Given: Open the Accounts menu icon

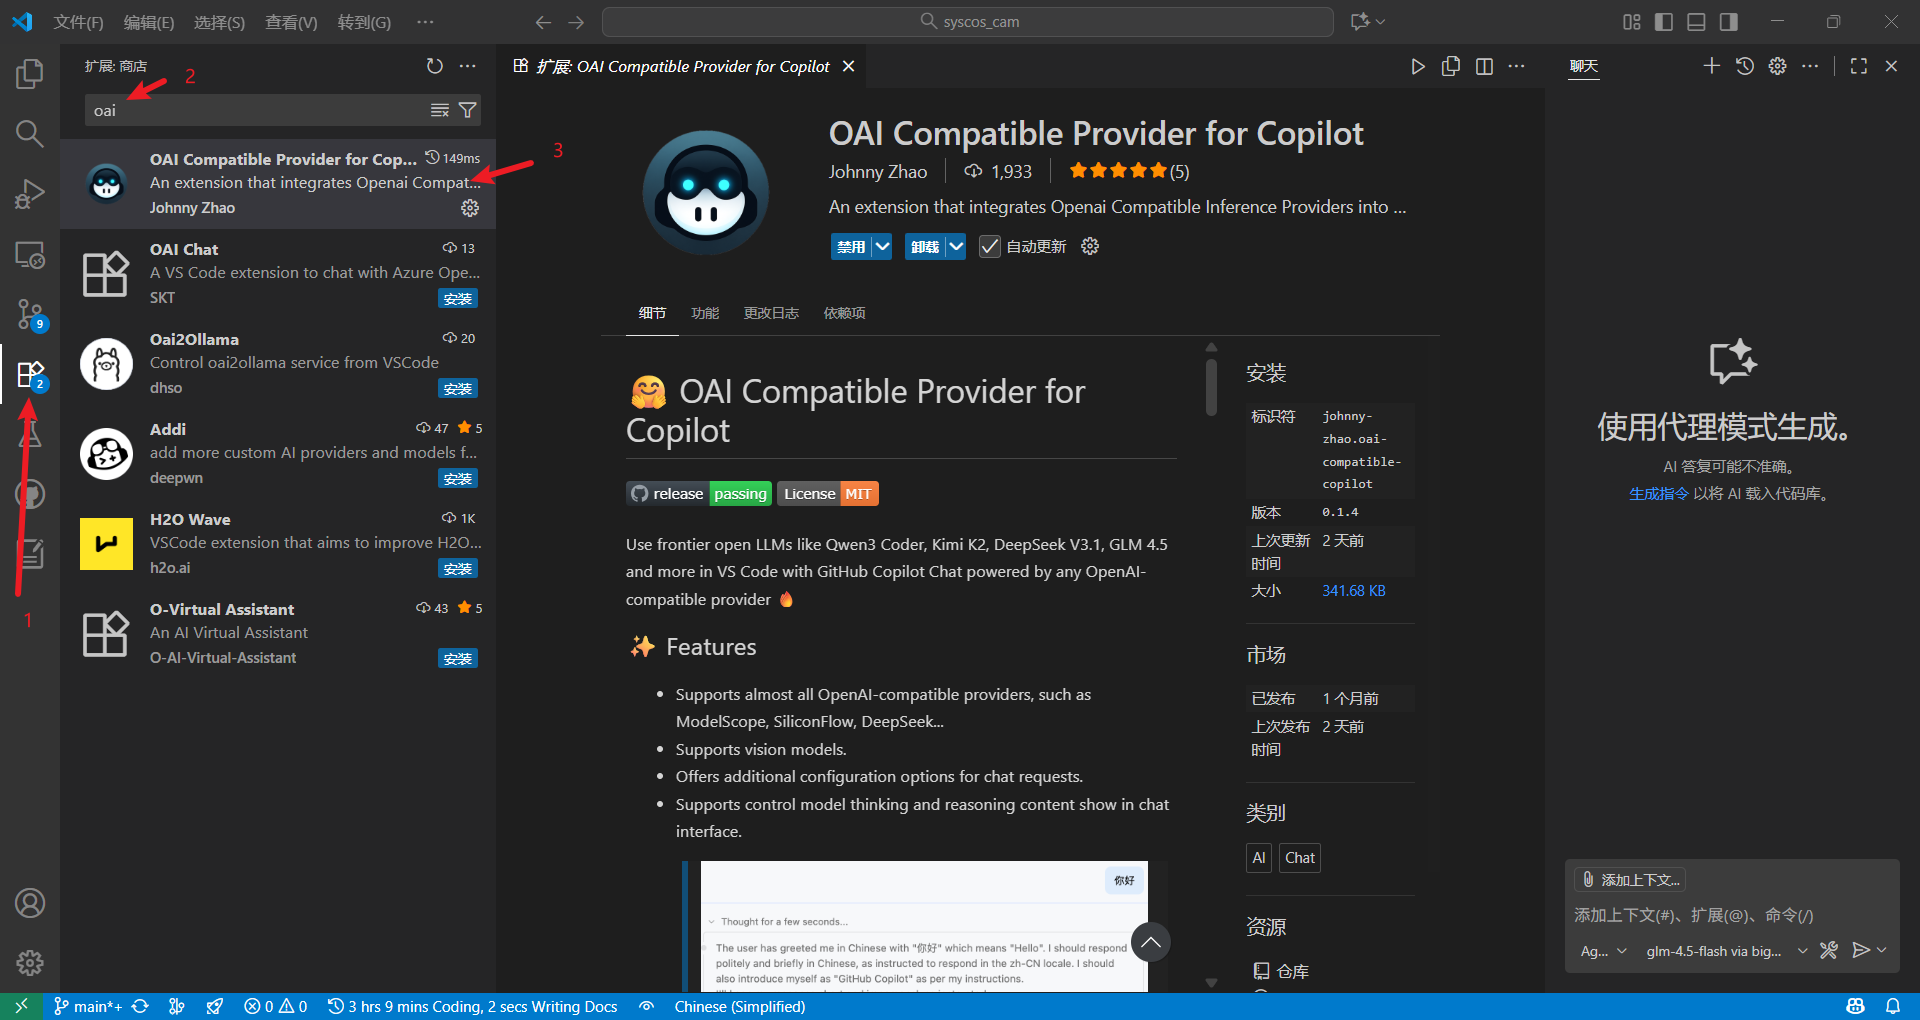Looking at the screenshot, I should (30, 903).
